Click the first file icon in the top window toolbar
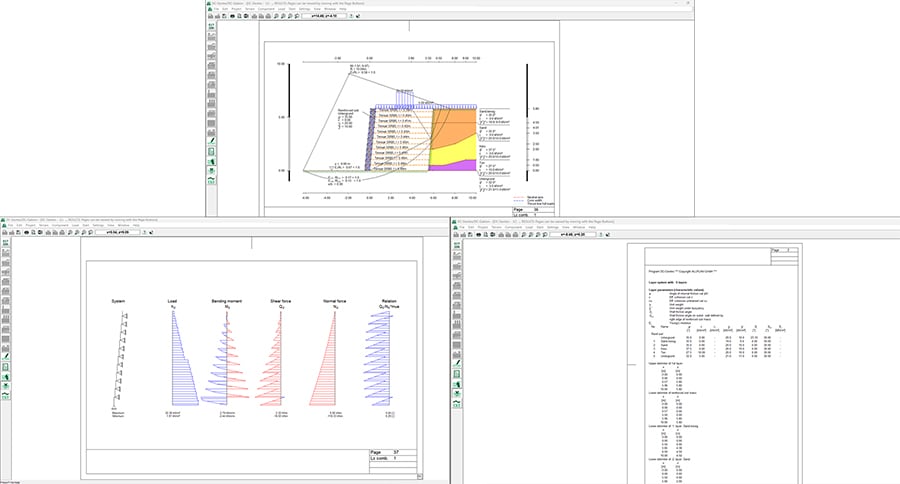 coord(210,16)
